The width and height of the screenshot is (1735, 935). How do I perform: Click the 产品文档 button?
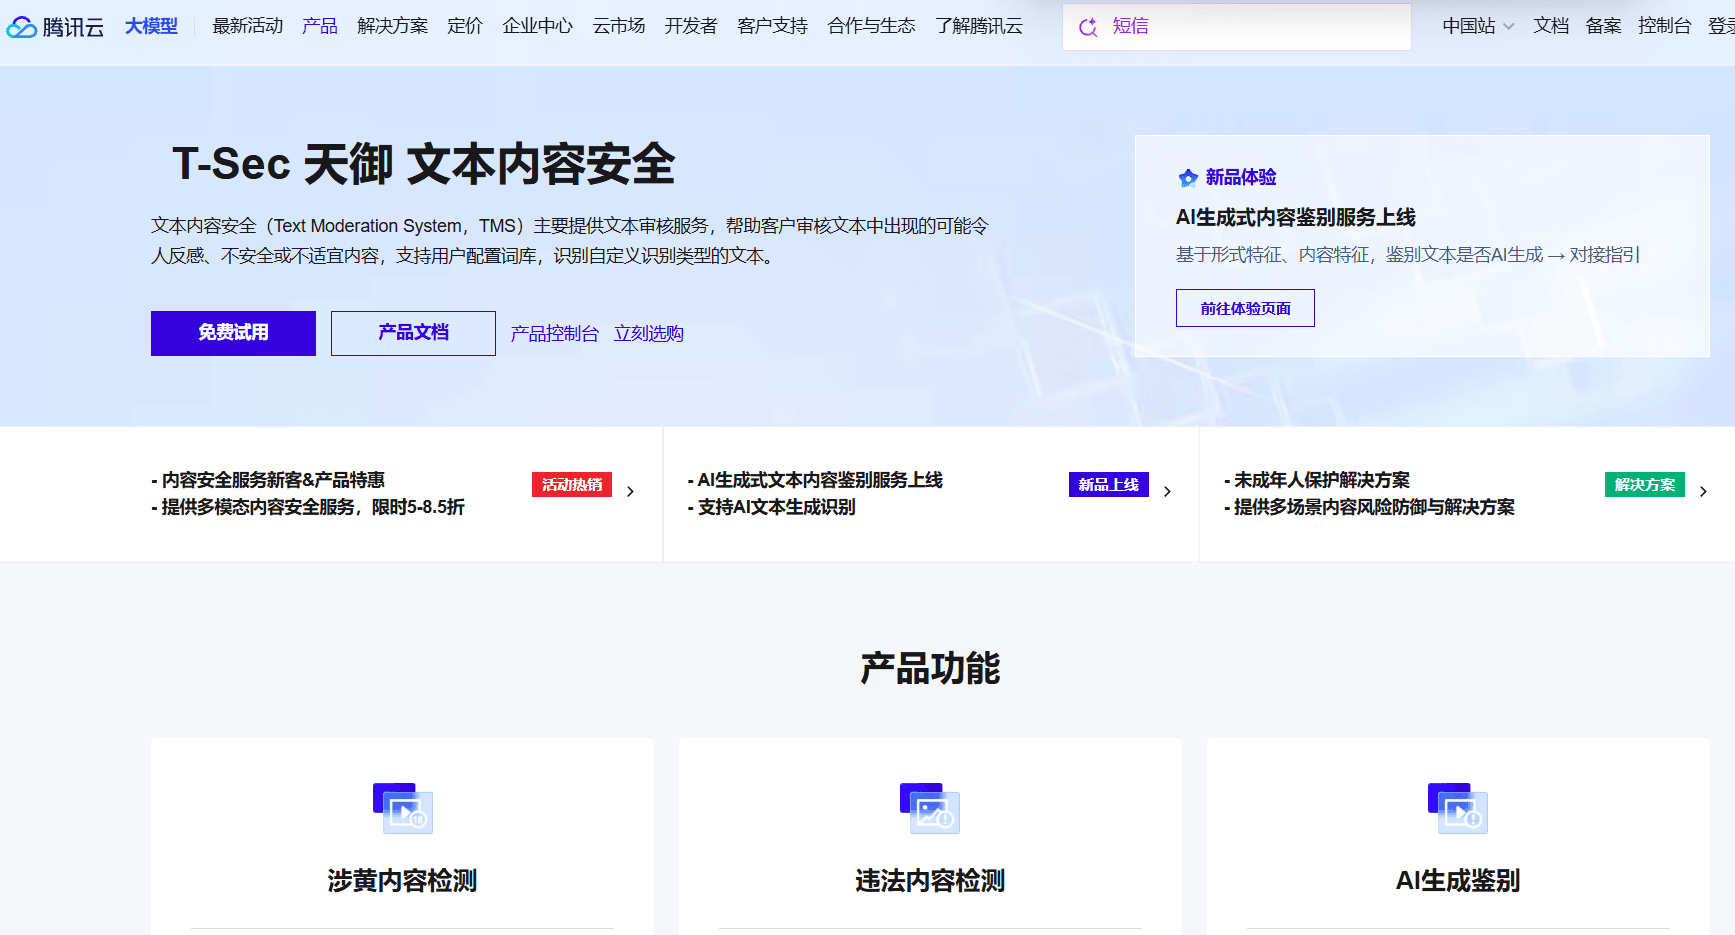coord(413,333)
